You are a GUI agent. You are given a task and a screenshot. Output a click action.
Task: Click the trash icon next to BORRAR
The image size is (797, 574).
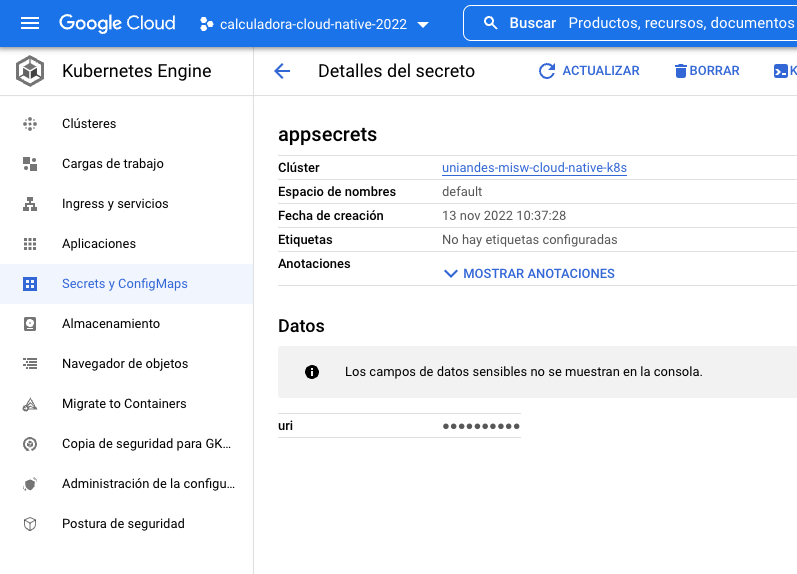(x=680, y=71)
